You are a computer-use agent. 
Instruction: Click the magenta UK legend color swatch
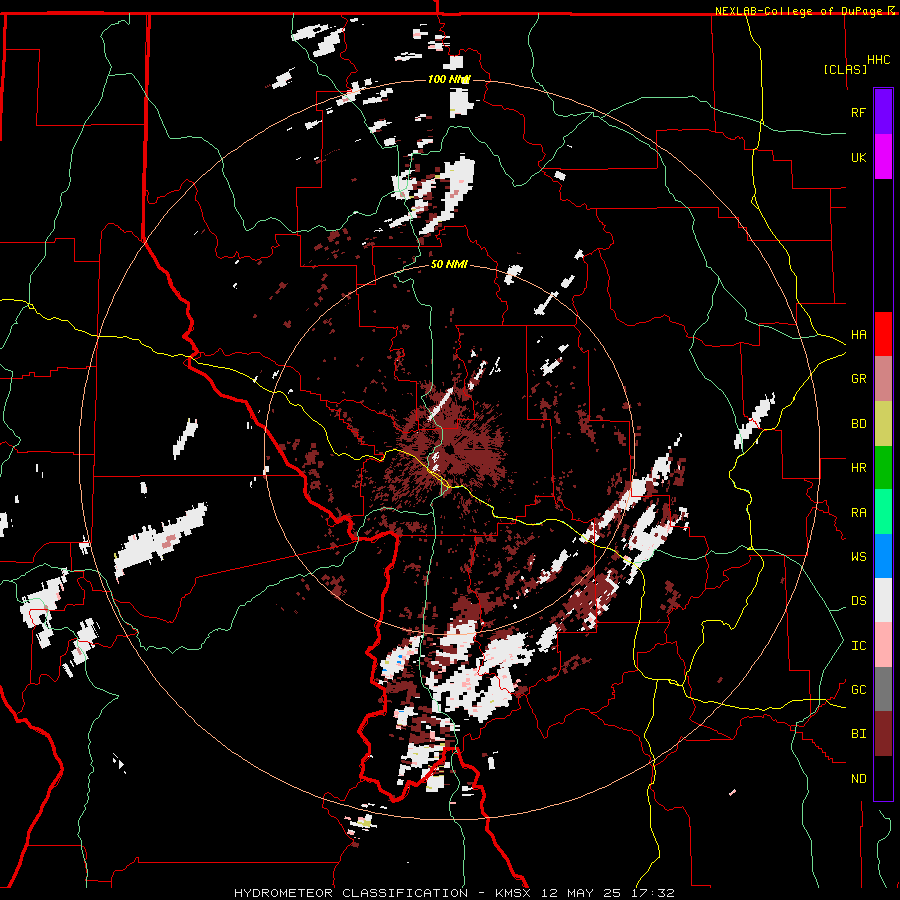pos(883,157)
